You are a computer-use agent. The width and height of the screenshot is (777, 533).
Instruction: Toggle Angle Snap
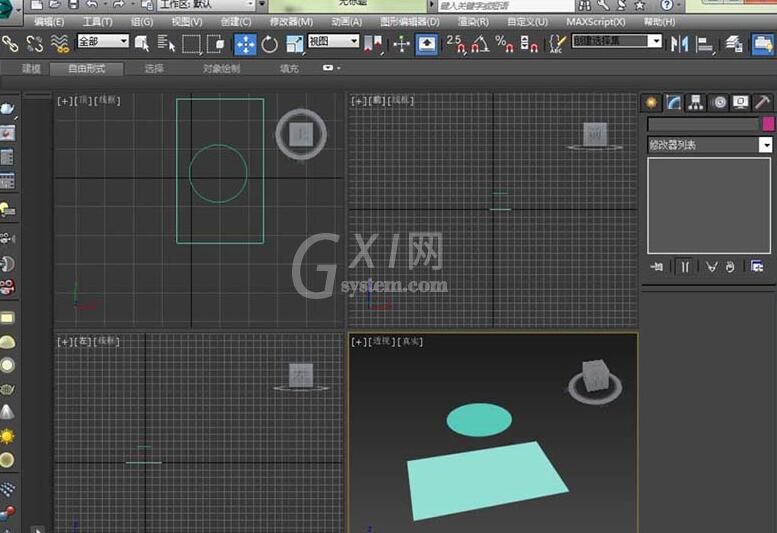(480, 44)
